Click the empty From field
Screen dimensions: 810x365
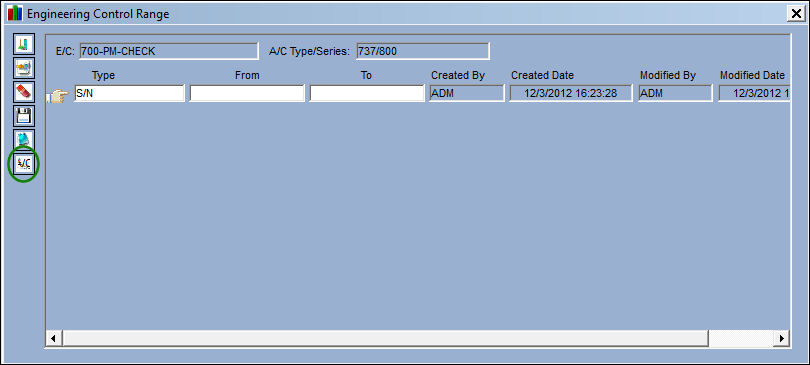(247, 93)
